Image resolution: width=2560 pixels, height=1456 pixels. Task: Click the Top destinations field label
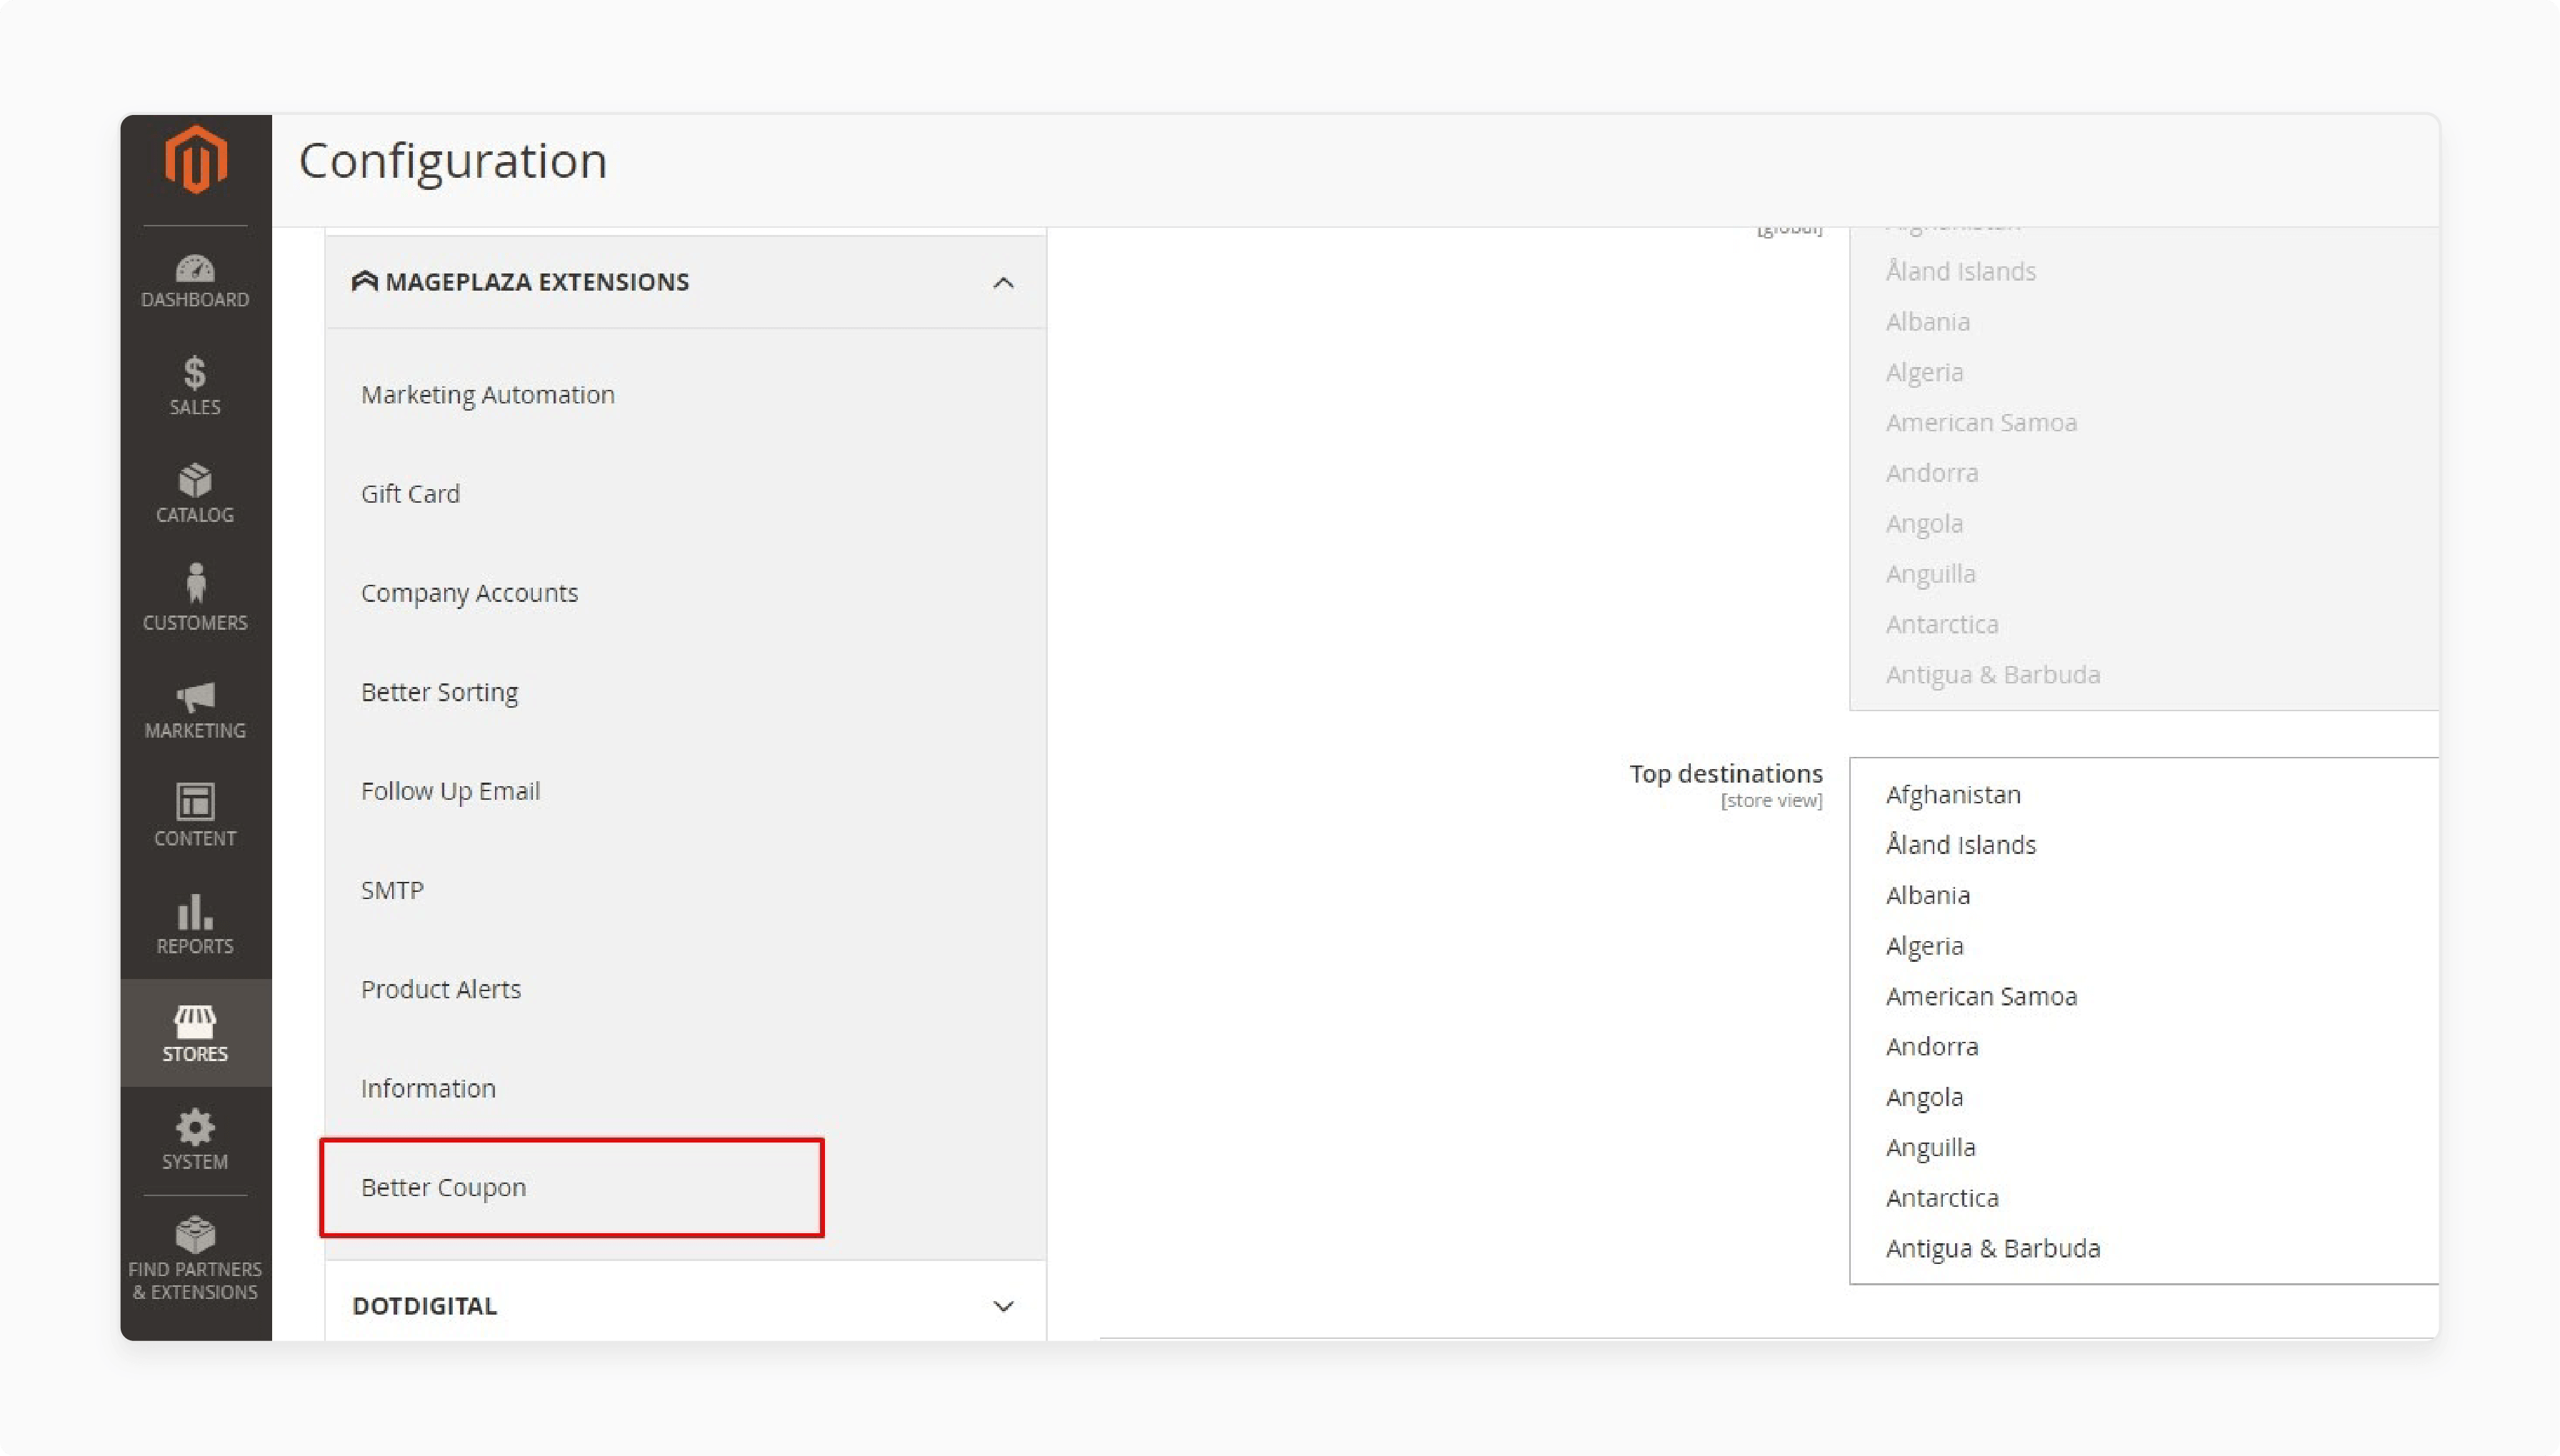[1726, 774]
